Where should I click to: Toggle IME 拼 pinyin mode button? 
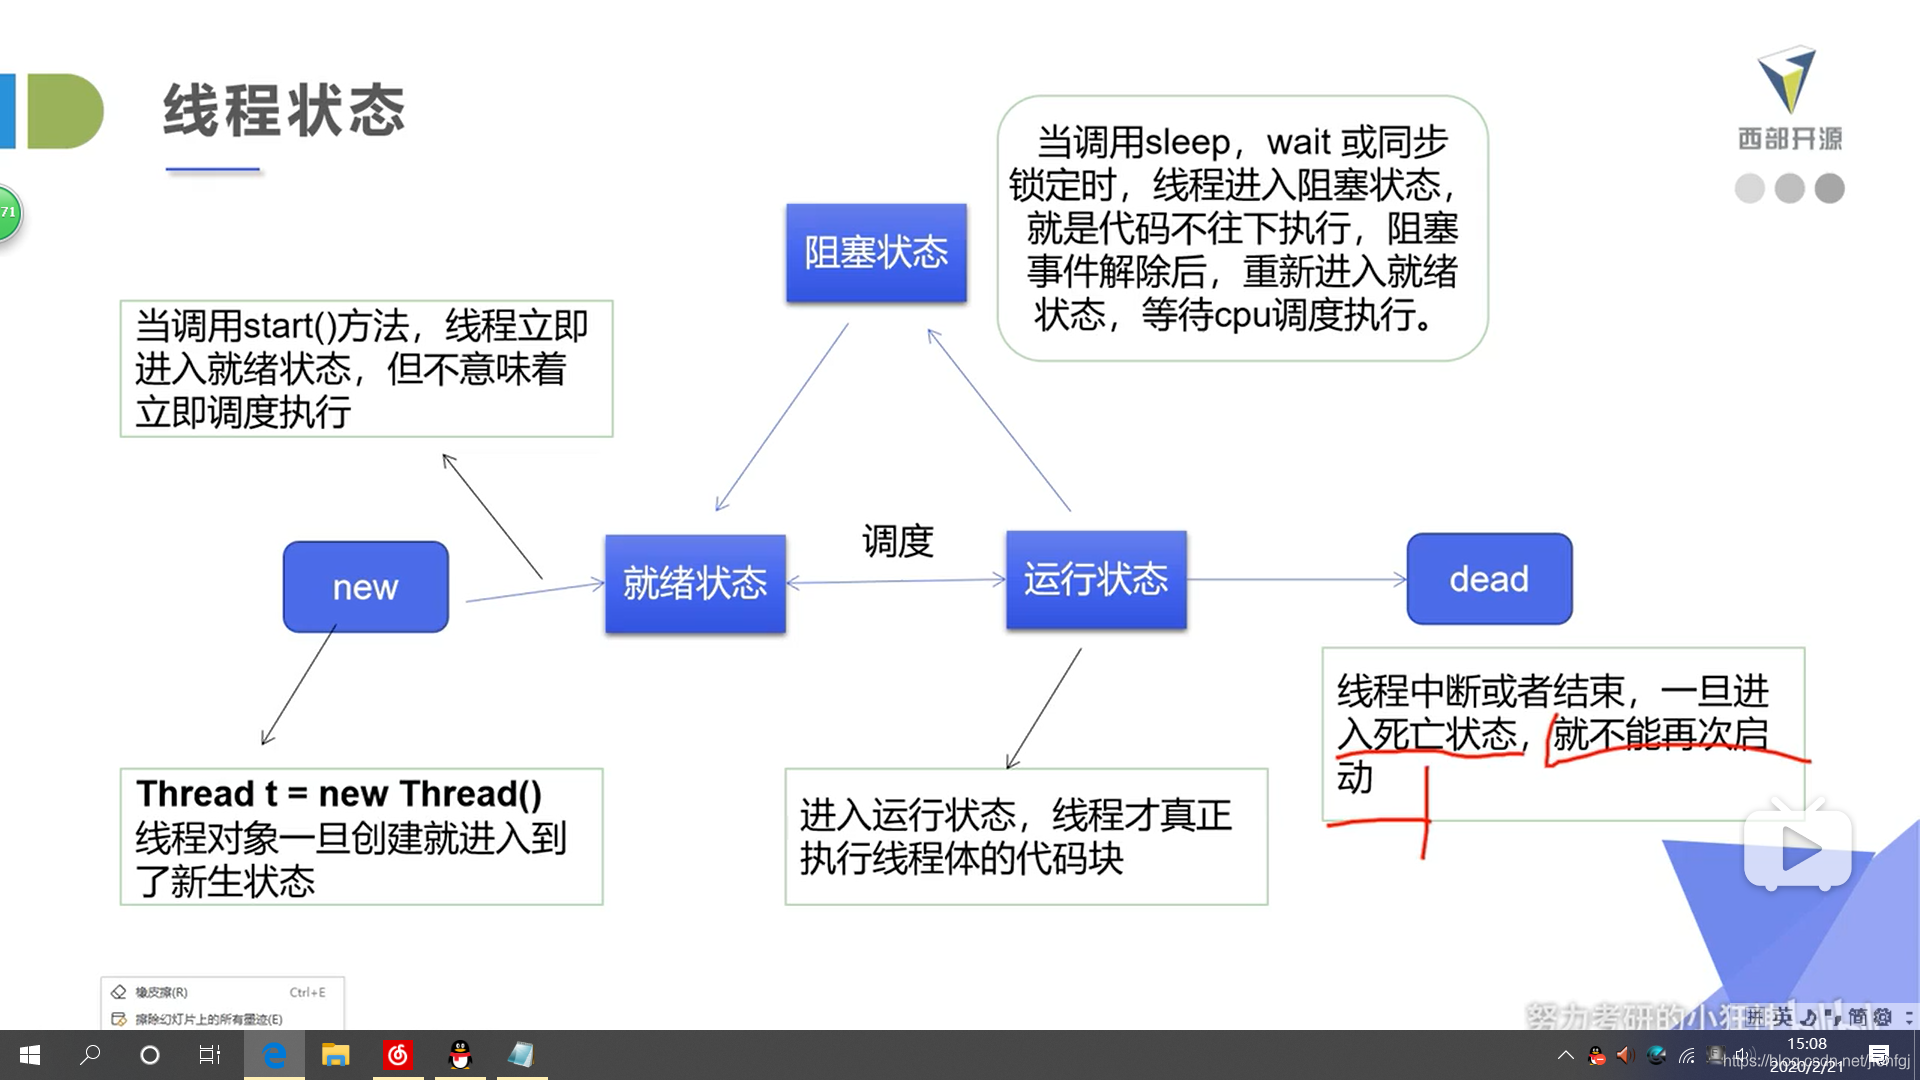(x=1757, y=1017)
